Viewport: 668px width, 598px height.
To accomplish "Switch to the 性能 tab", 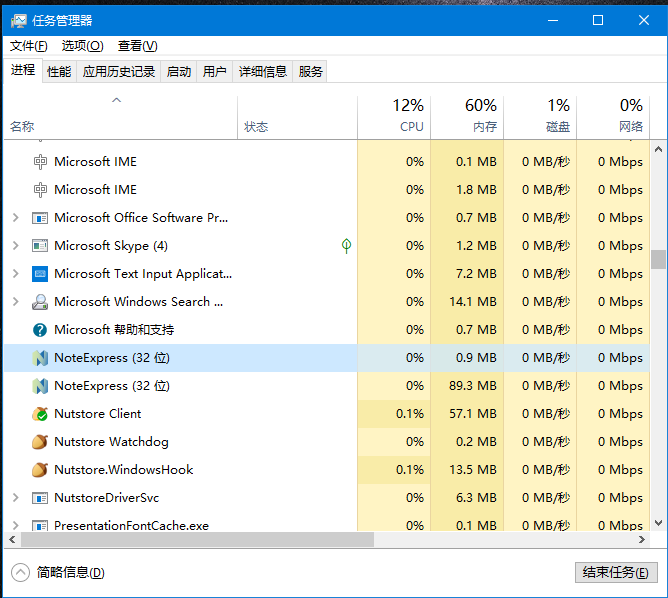I will point(59,71).
